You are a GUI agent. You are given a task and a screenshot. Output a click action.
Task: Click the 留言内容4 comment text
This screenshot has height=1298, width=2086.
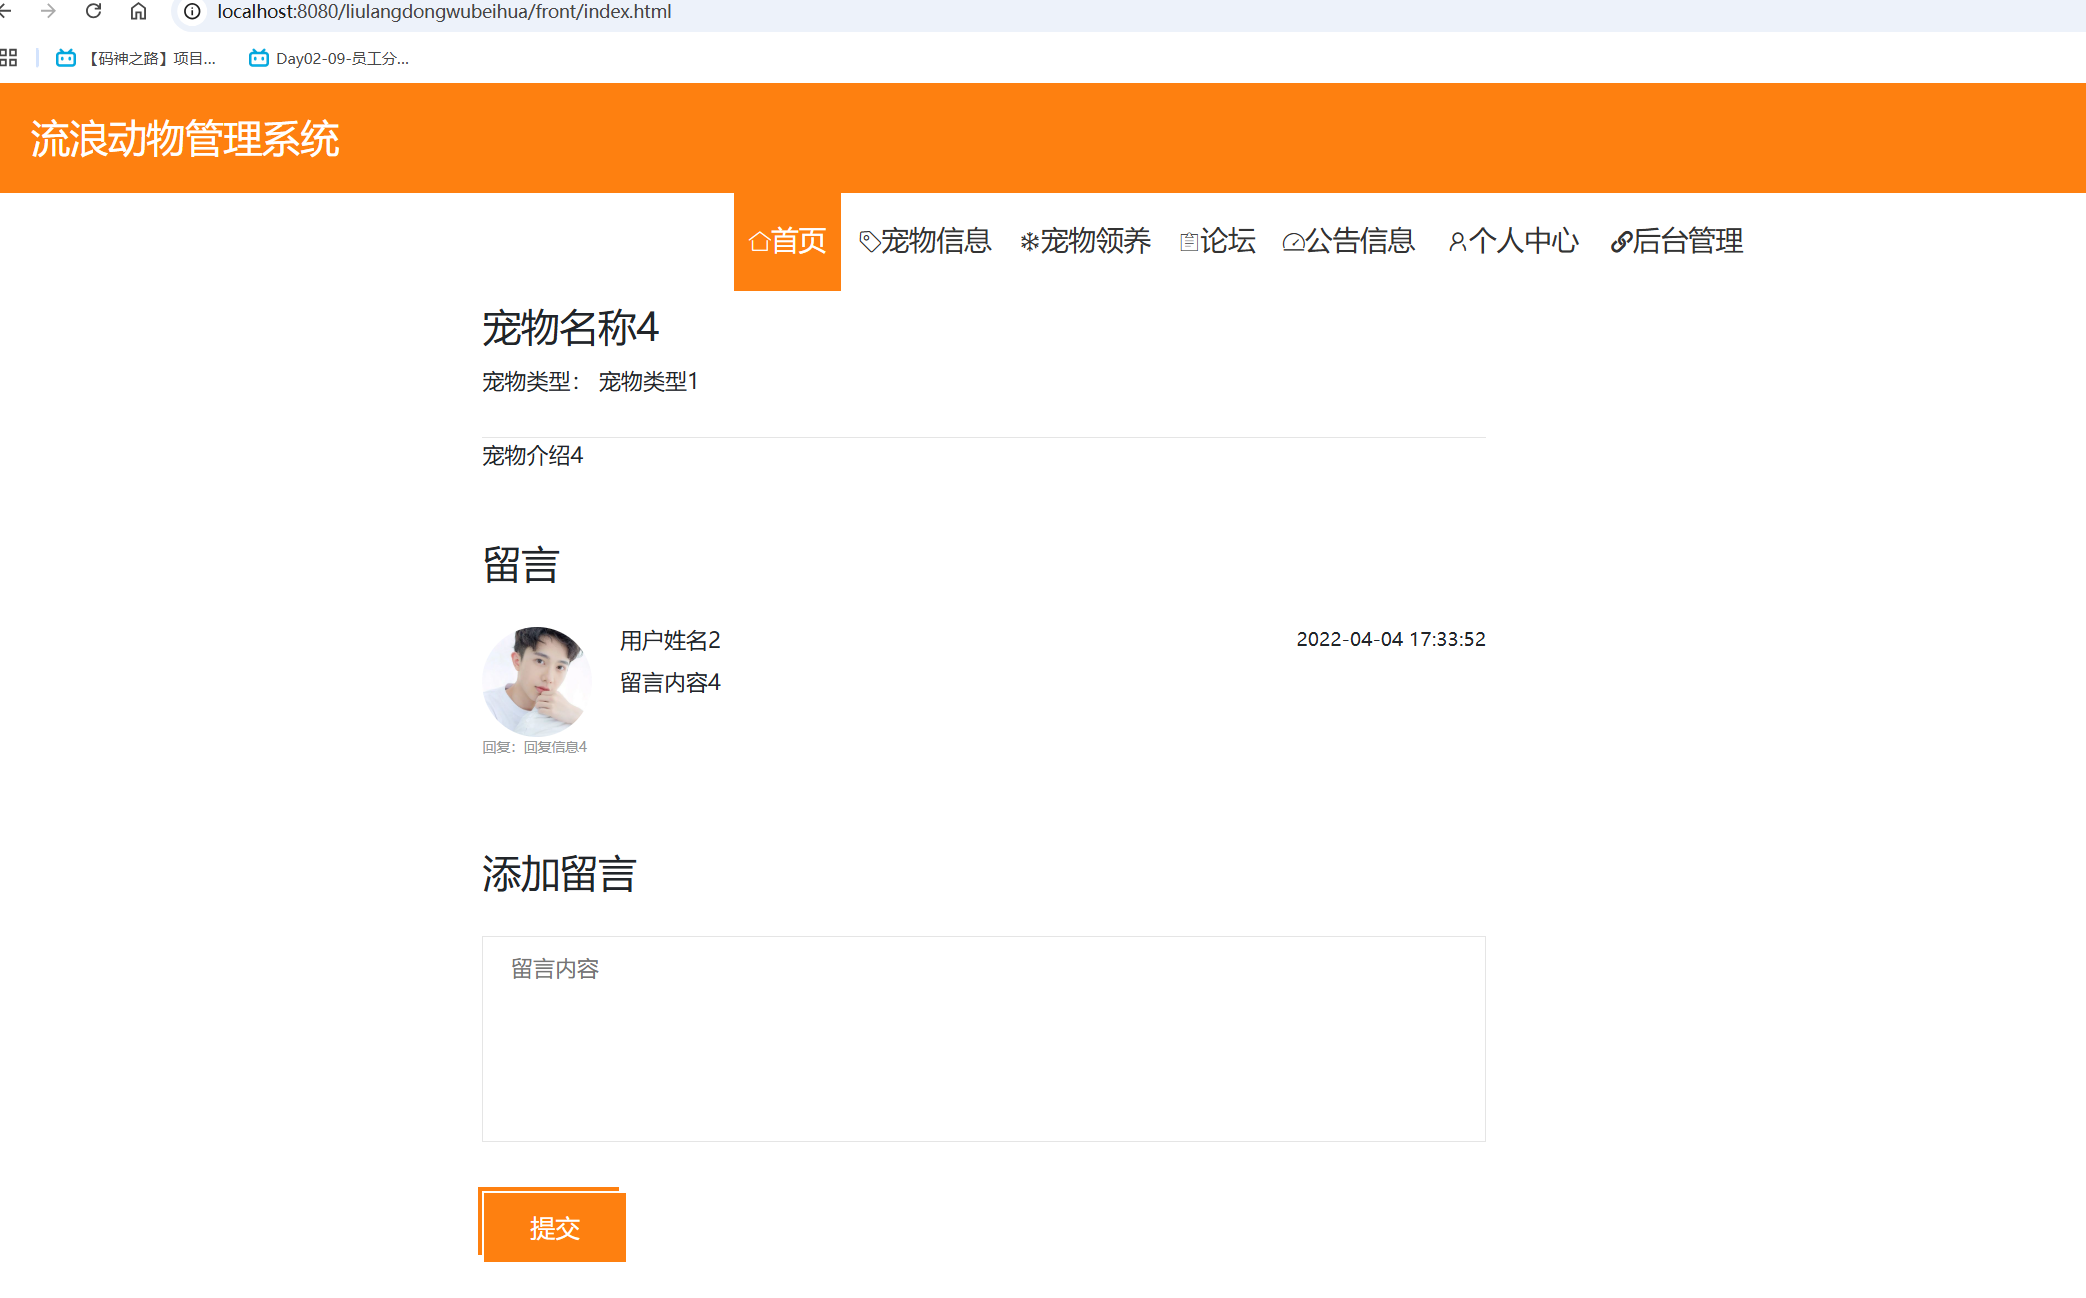click(x=670, y=683)
